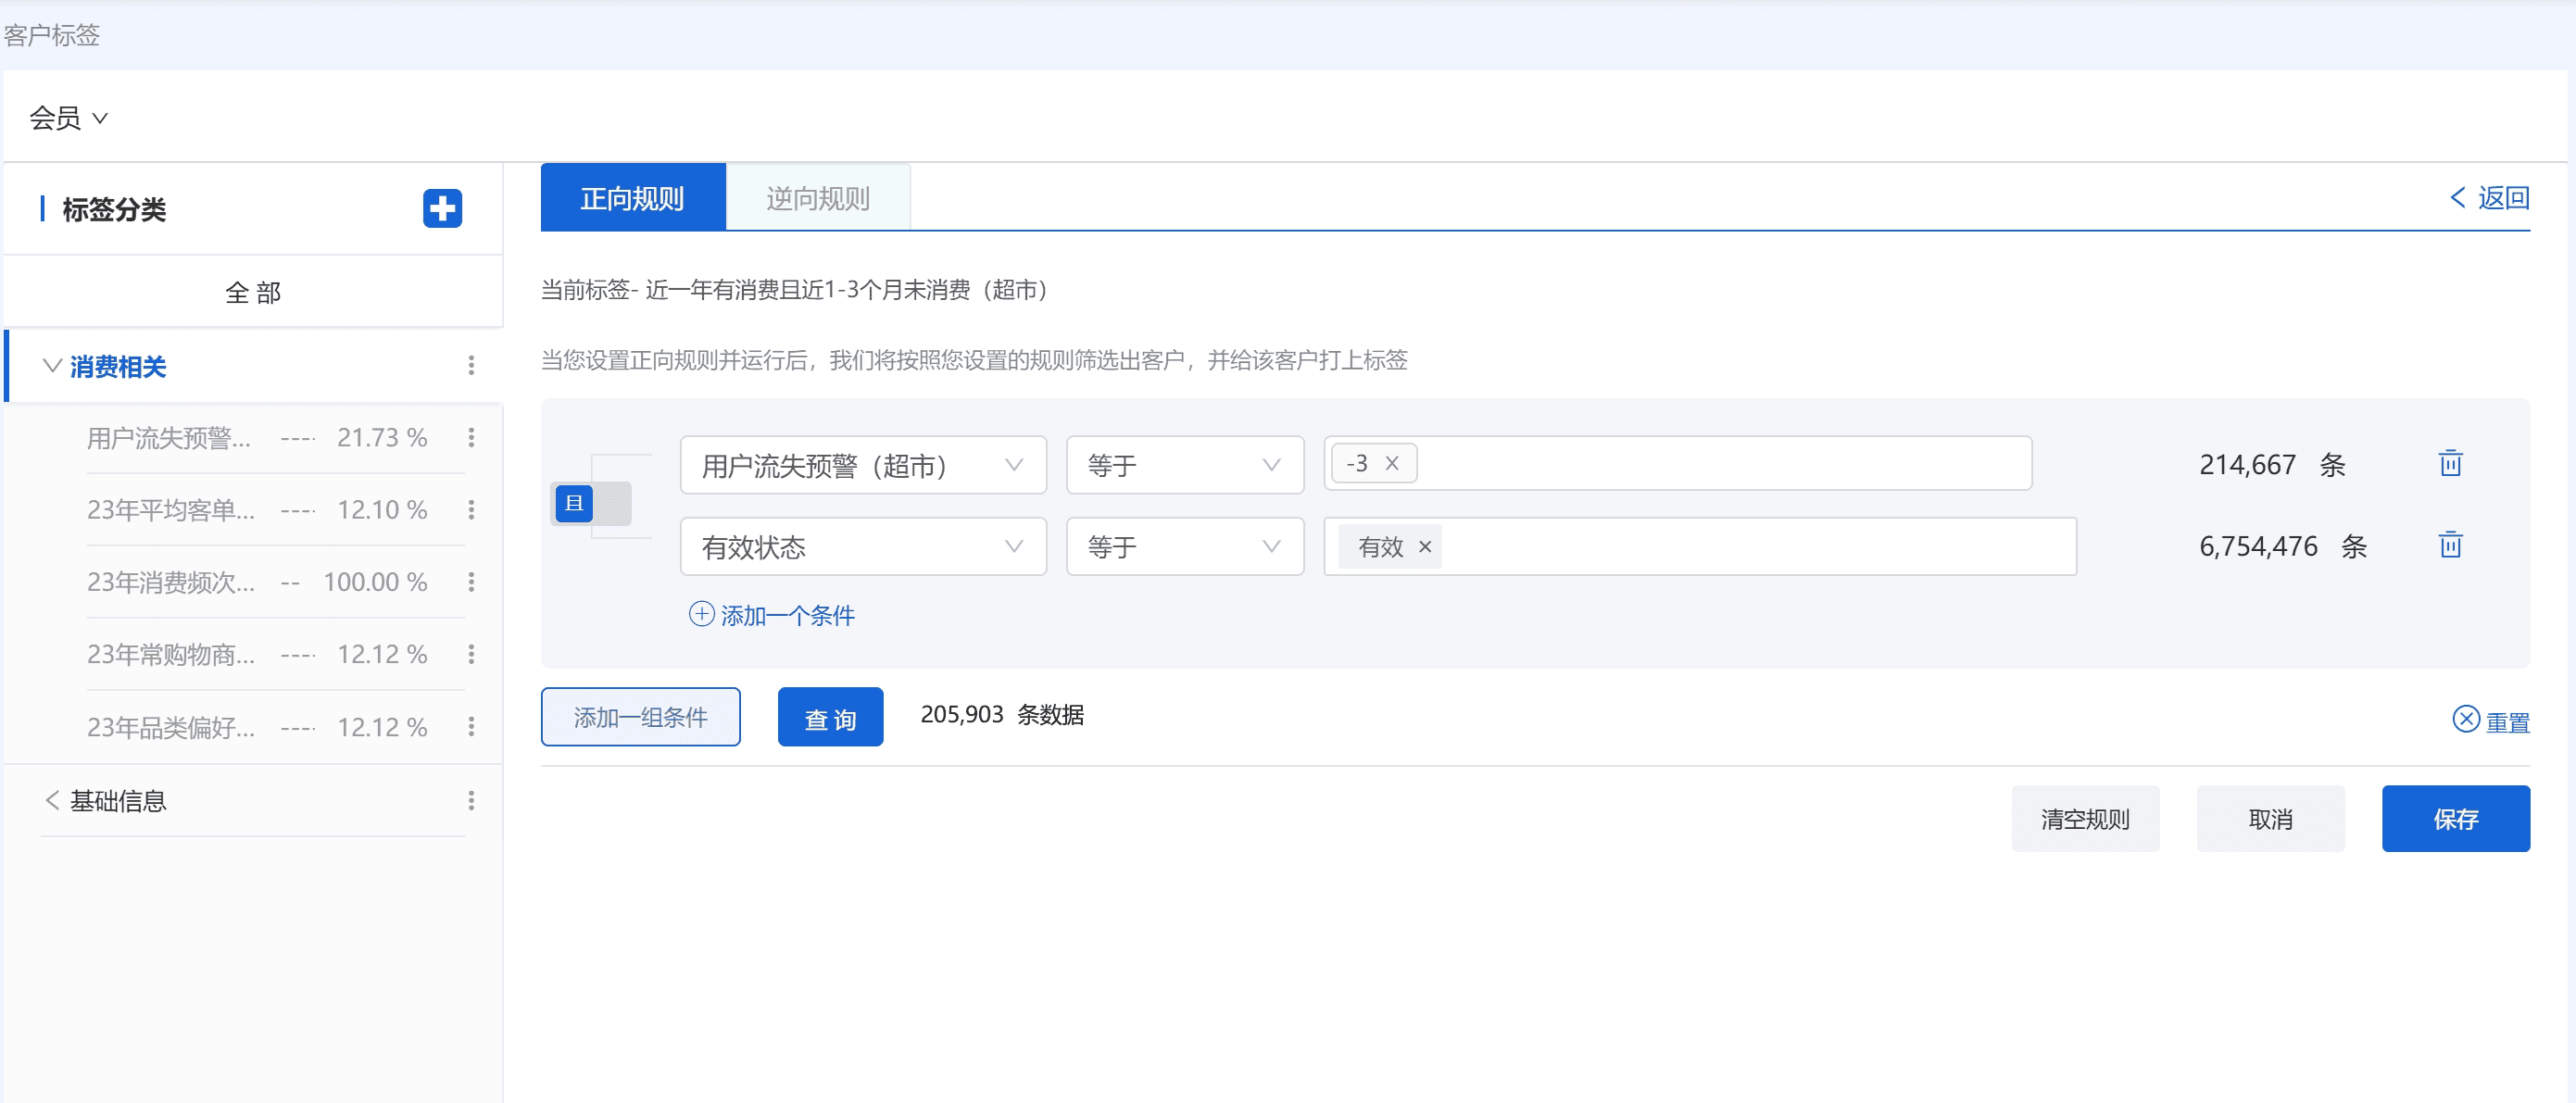Click the 添加一组条件 button
Screen dimensions: 2576x1103
(x=641, y=716)
